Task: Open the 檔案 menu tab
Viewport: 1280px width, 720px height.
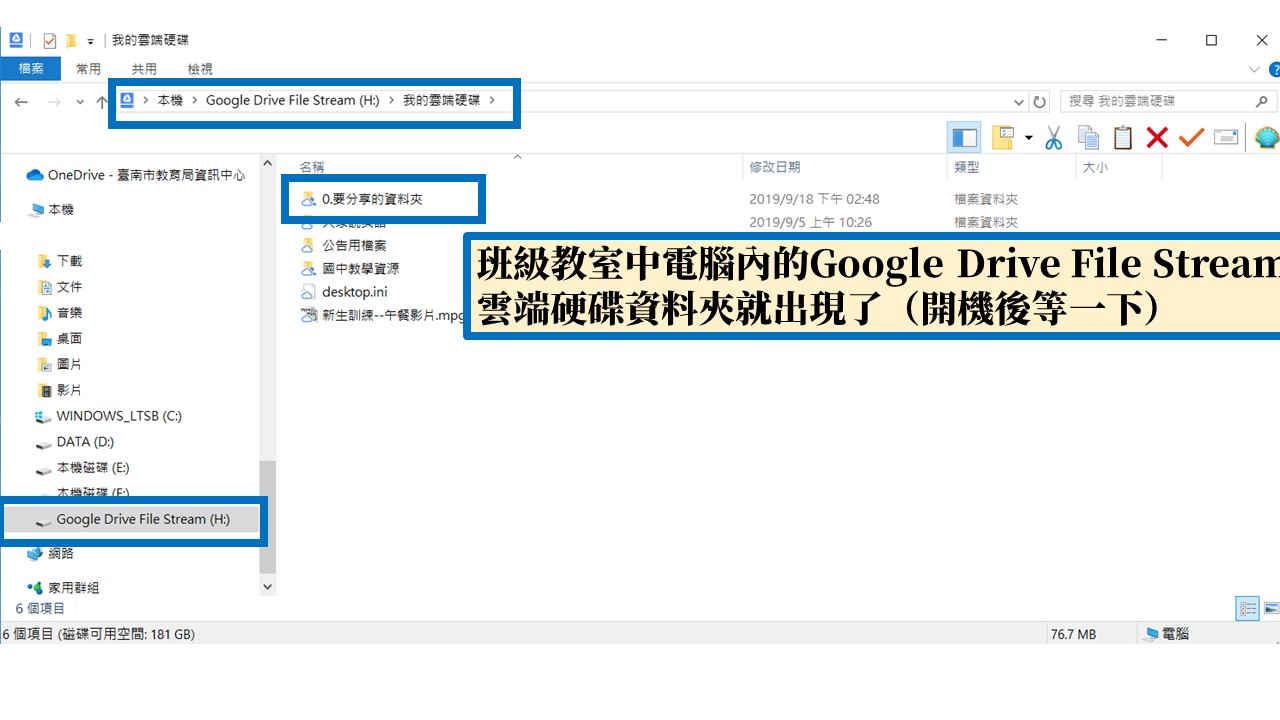Action: 31,69
